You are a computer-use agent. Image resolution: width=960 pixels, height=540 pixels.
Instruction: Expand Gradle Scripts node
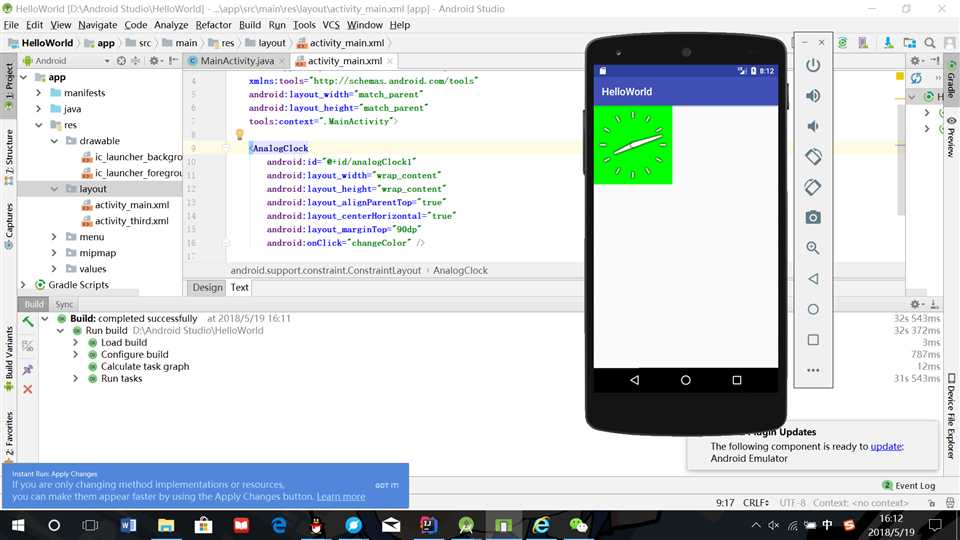click(23, 284)
